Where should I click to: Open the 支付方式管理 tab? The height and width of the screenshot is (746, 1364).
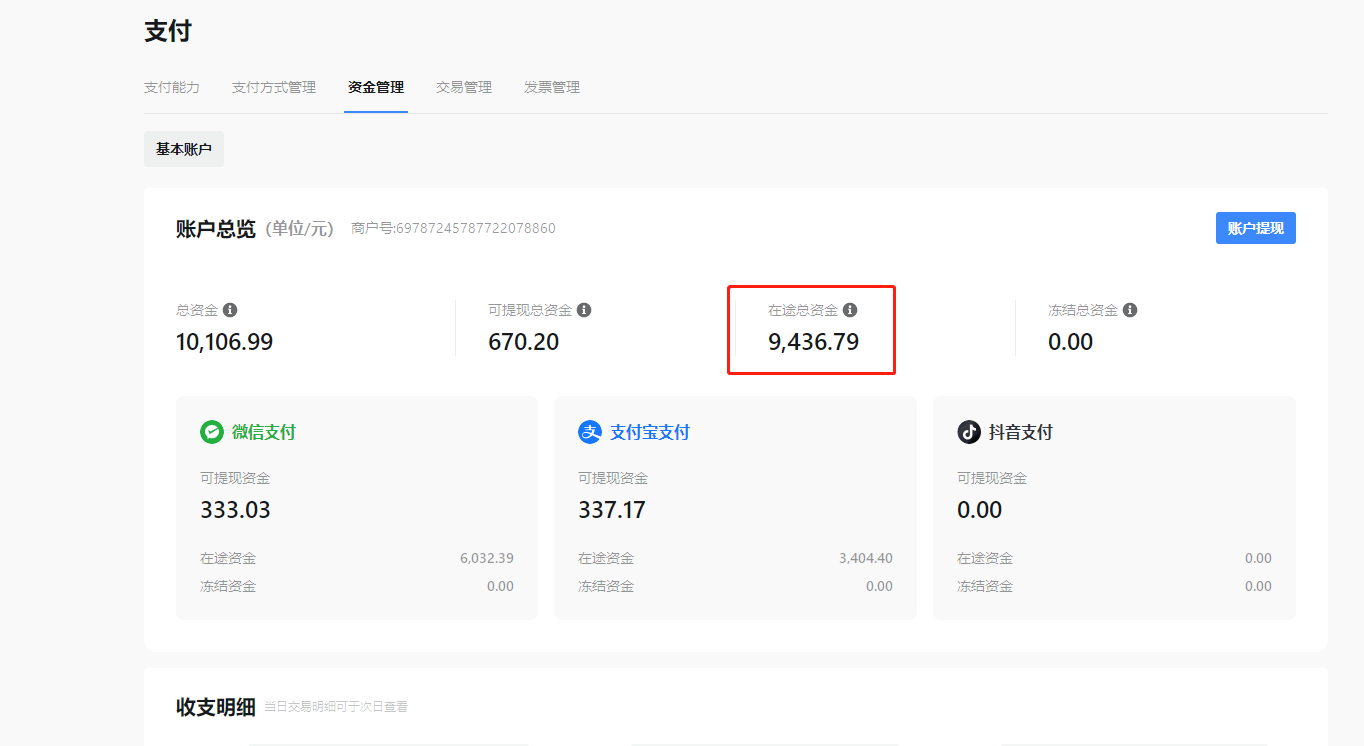coord(274,87)
